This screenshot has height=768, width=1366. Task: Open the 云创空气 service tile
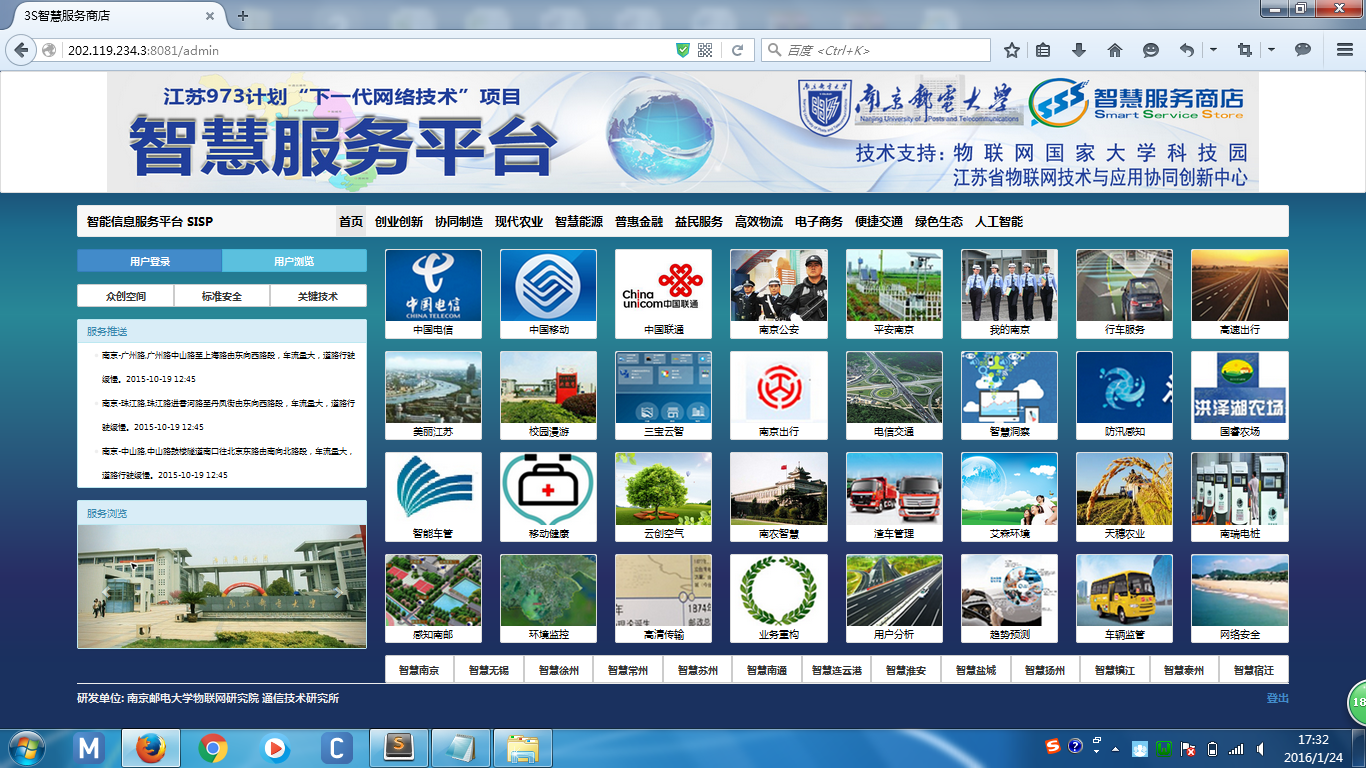(x=663, y=497)
